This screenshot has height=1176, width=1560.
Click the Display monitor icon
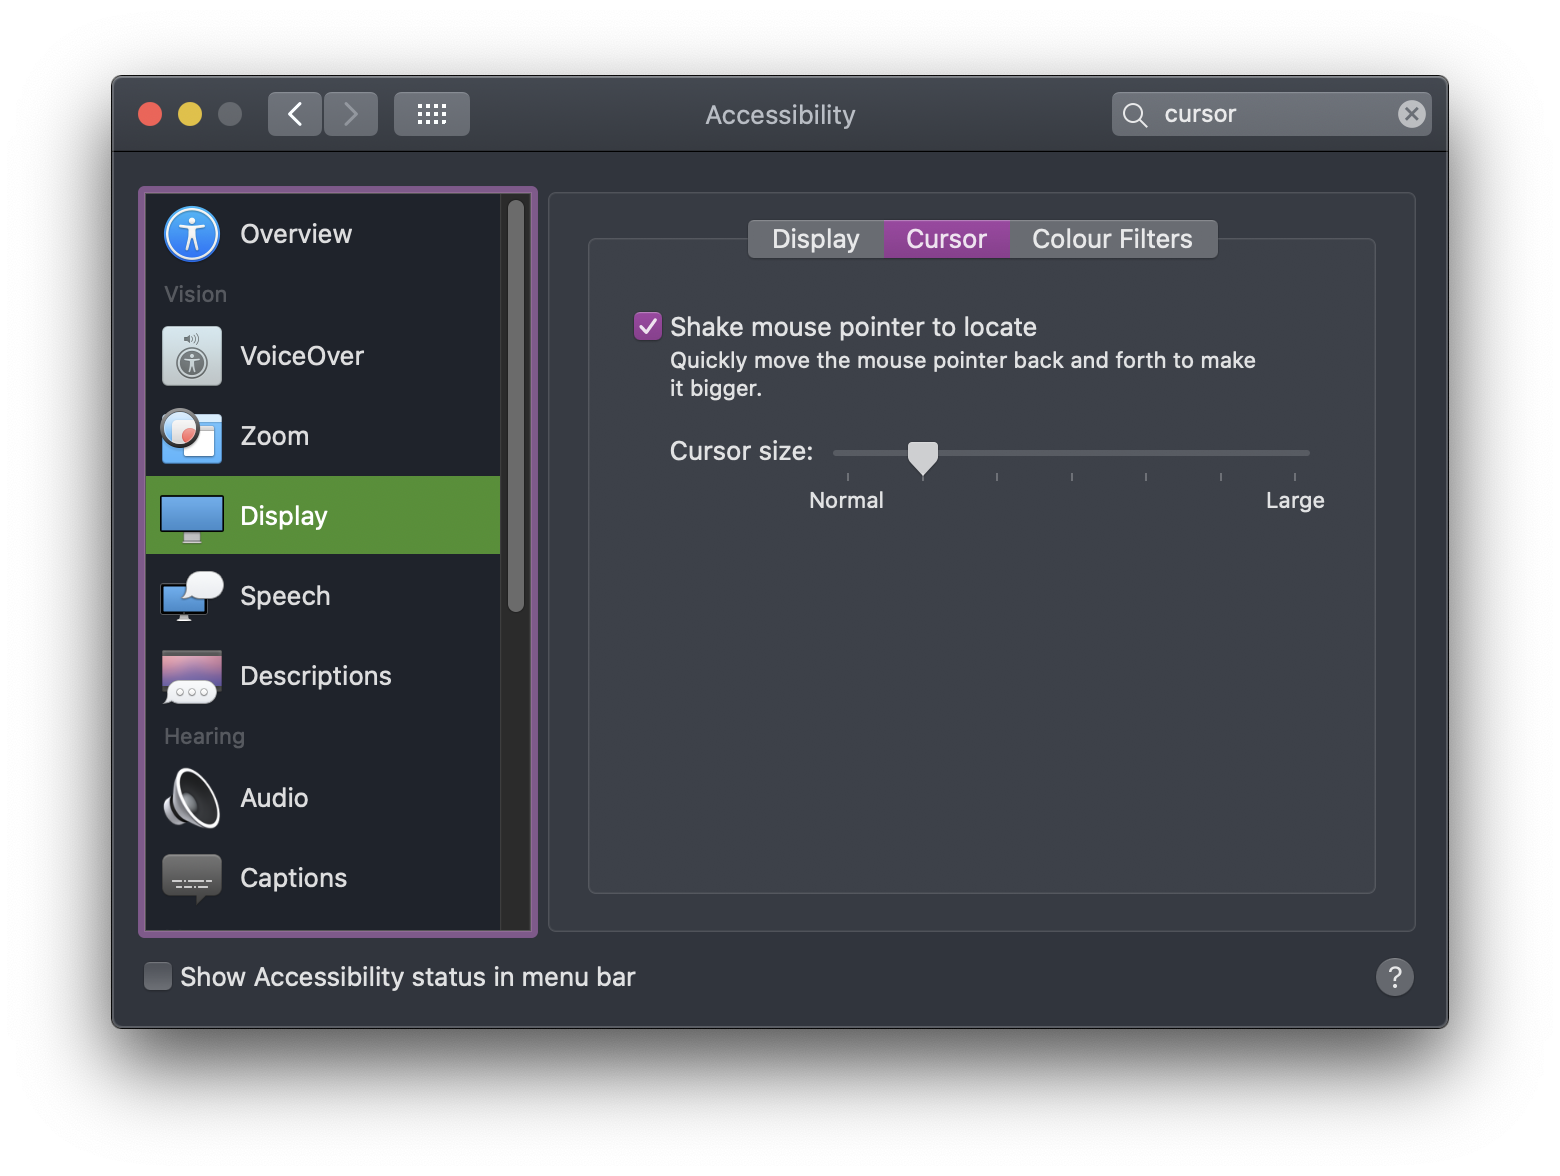coord(192,518)
